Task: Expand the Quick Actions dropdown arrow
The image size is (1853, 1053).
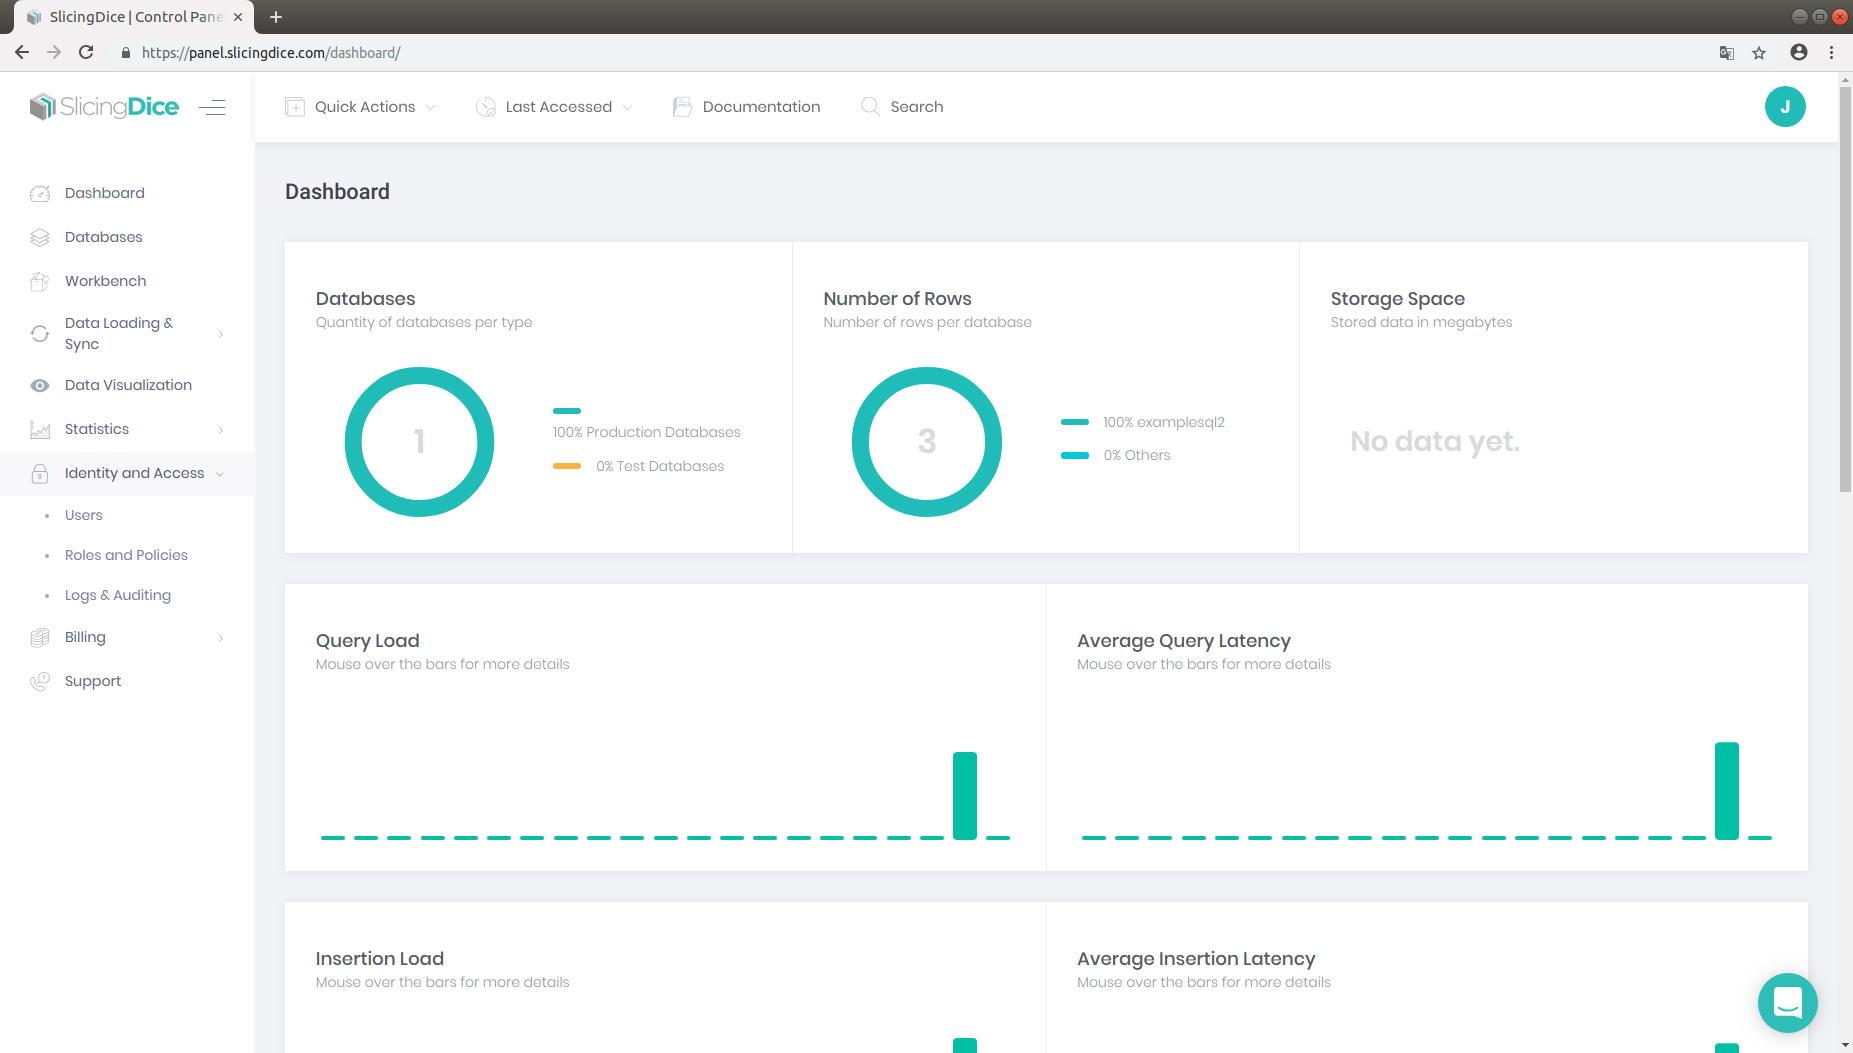Action: [431, 107]
